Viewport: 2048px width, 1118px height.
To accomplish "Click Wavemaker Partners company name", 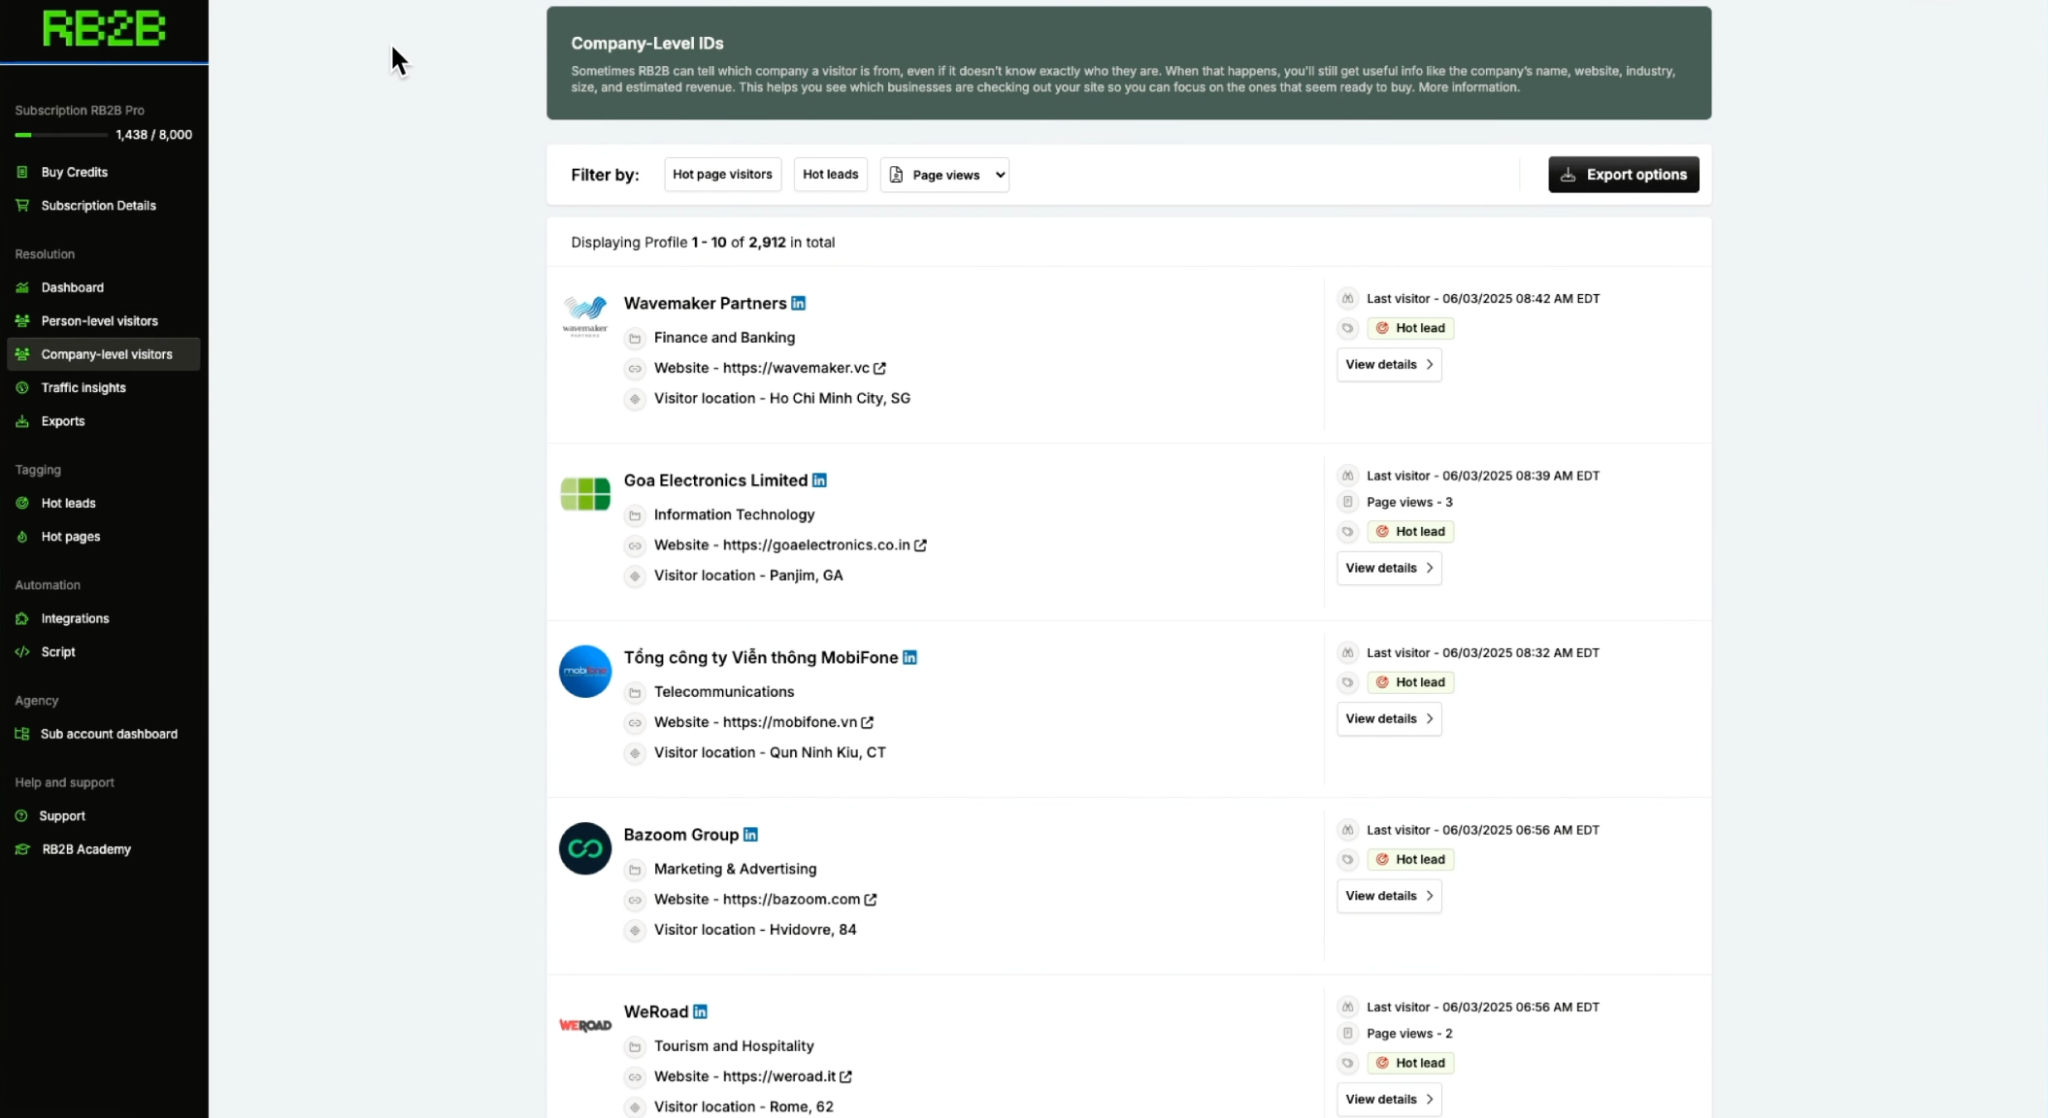I will [705, 303].
